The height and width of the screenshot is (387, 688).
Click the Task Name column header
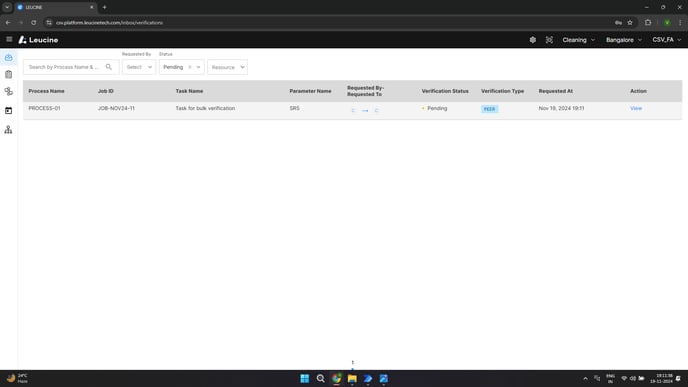189,91
